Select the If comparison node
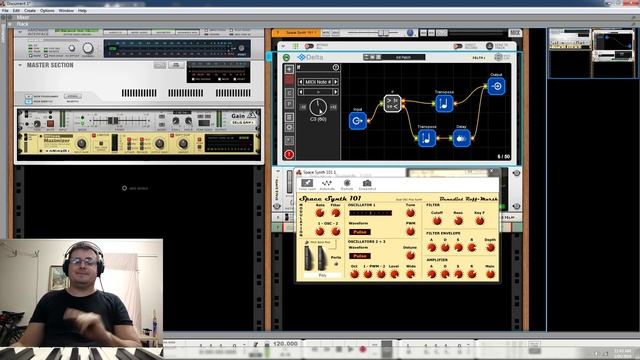Screen dimensions: 640x360 [x=392, y=103]
